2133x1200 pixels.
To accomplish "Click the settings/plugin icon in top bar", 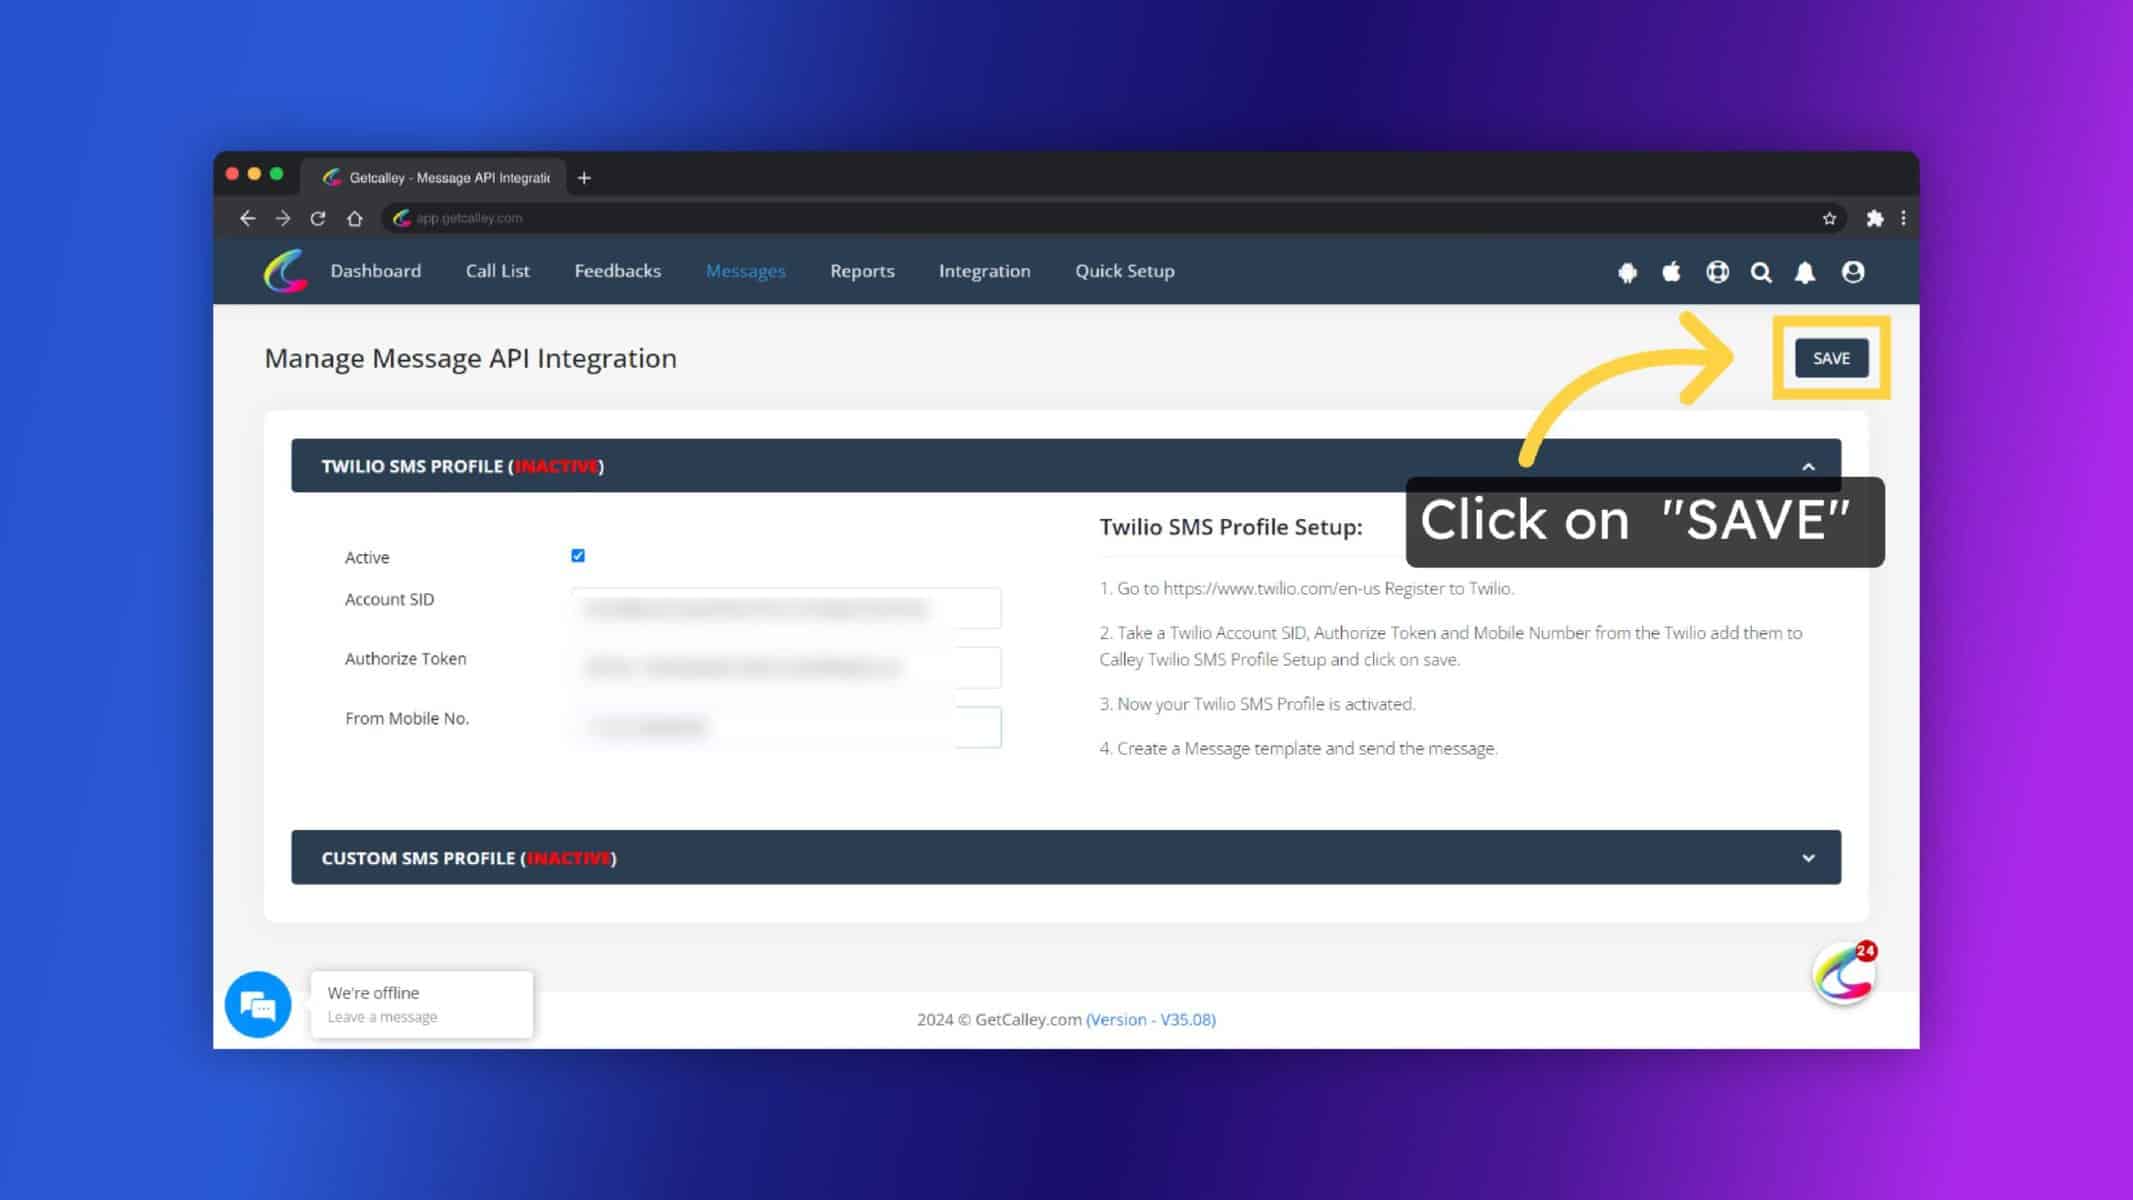I will click(1874, 218).
